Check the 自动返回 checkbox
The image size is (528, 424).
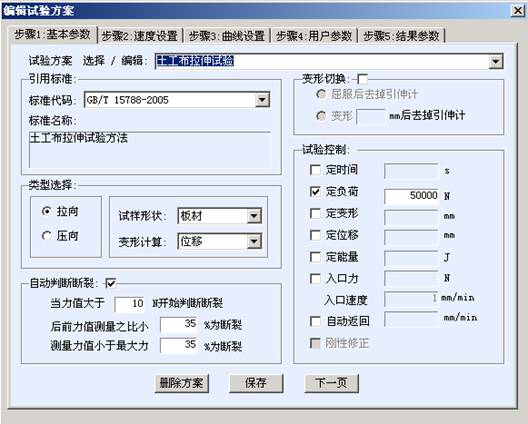click(x=315, y=321)
